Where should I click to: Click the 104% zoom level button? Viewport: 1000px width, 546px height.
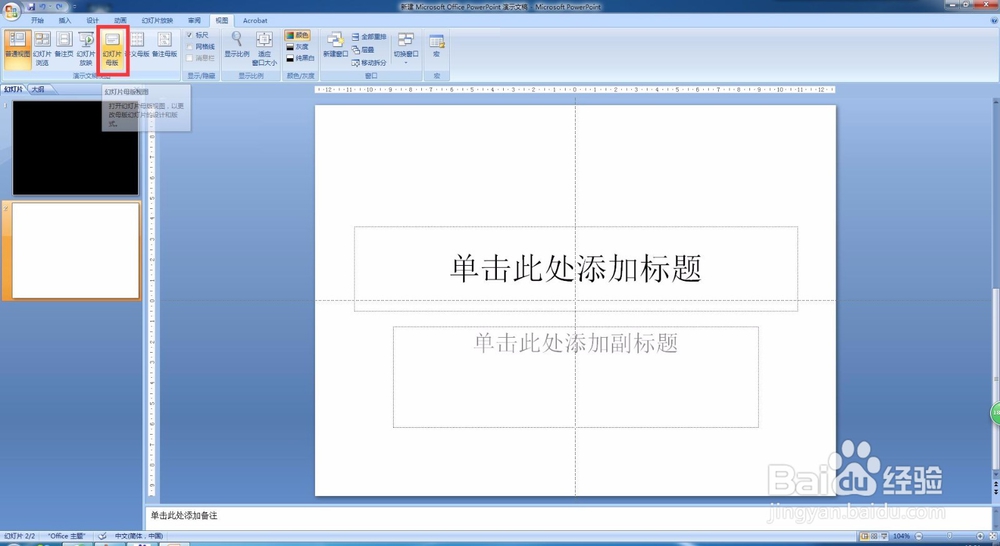901,536
